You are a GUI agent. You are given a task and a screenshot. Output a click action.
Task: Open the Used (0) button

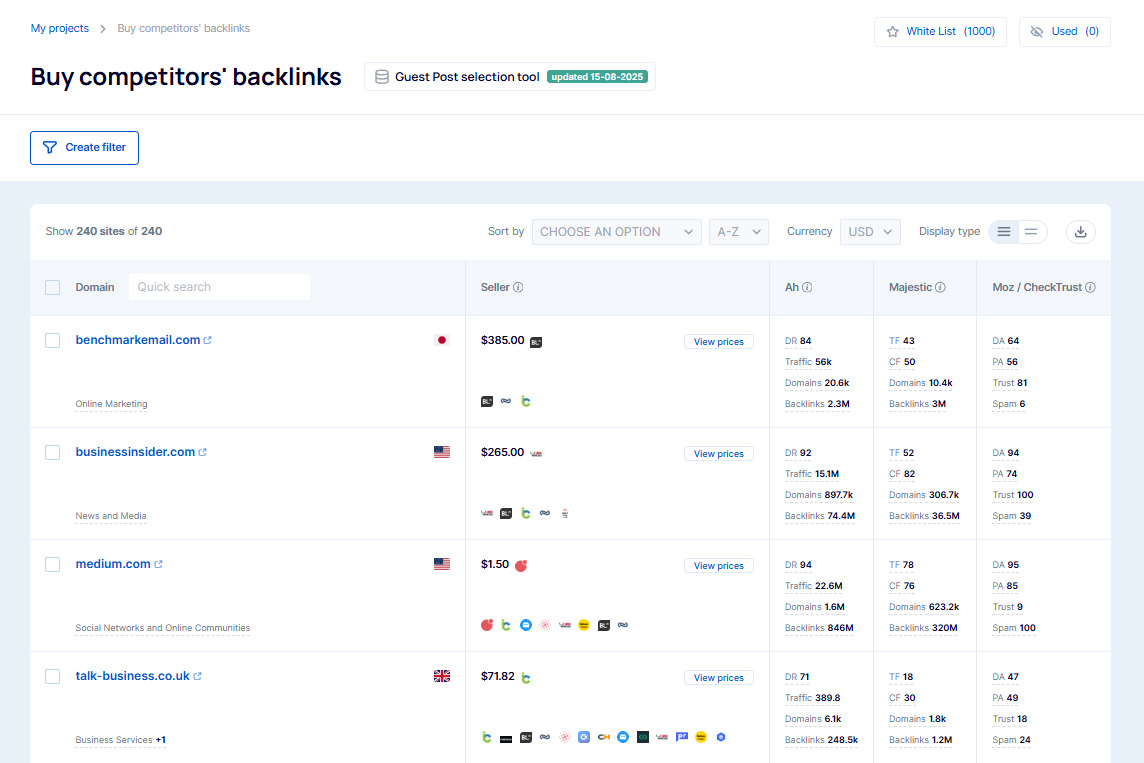(x=1064, y=31)
